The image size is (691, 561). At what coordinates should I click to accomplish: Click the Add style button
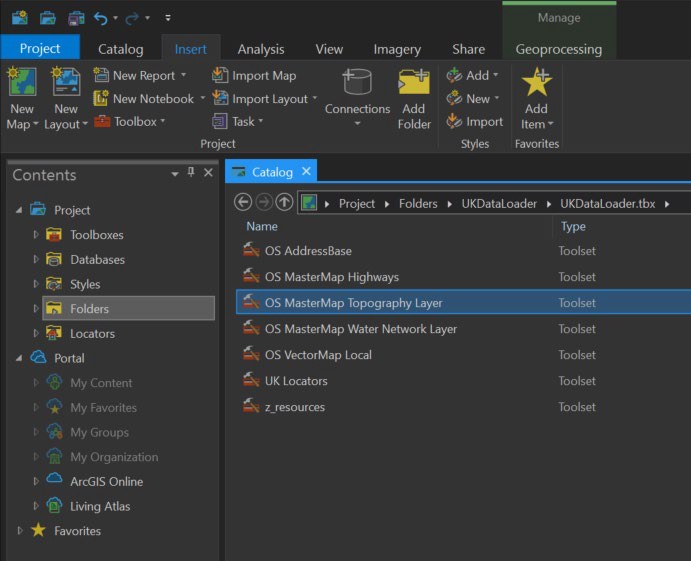[472, 75]
